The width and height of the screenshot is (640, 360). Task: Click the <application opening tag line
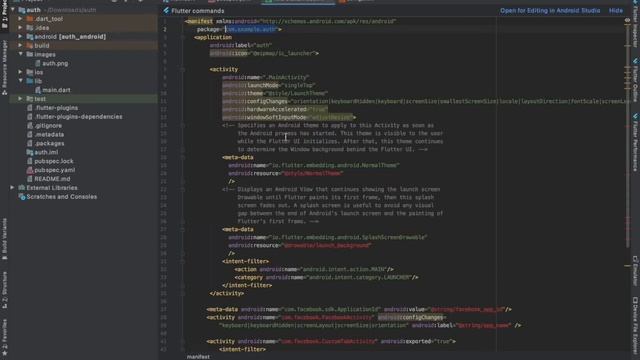click(x=213, y=38)
